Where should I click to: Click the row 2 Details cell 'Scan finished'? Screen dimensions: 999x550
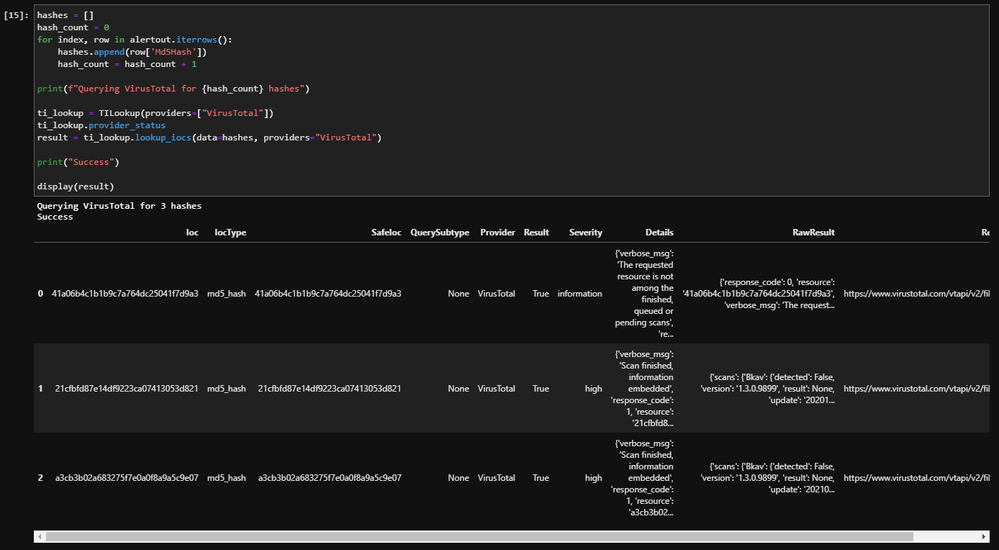[x=642, y=478]
